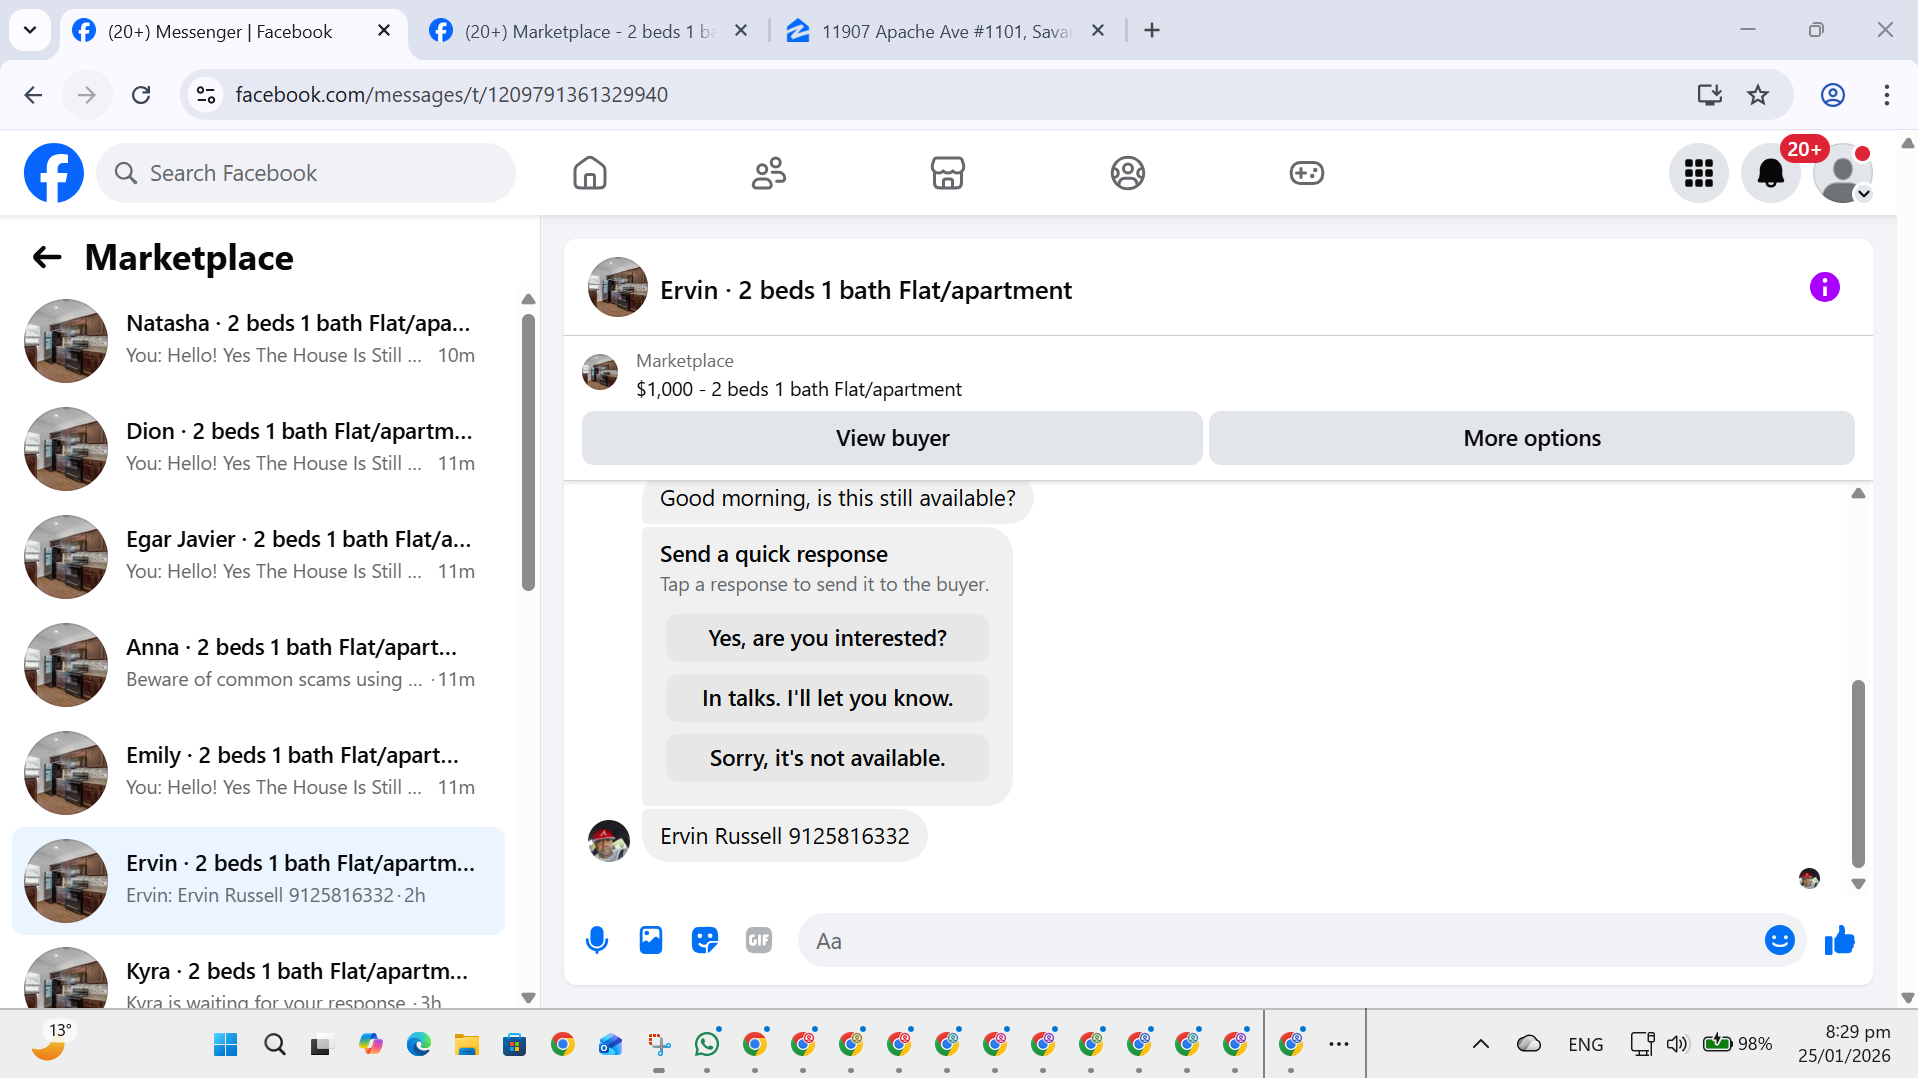The image size is (1918, 1078).
Task: Open the Facebook menu grid icon
Action: (1698, 173)
